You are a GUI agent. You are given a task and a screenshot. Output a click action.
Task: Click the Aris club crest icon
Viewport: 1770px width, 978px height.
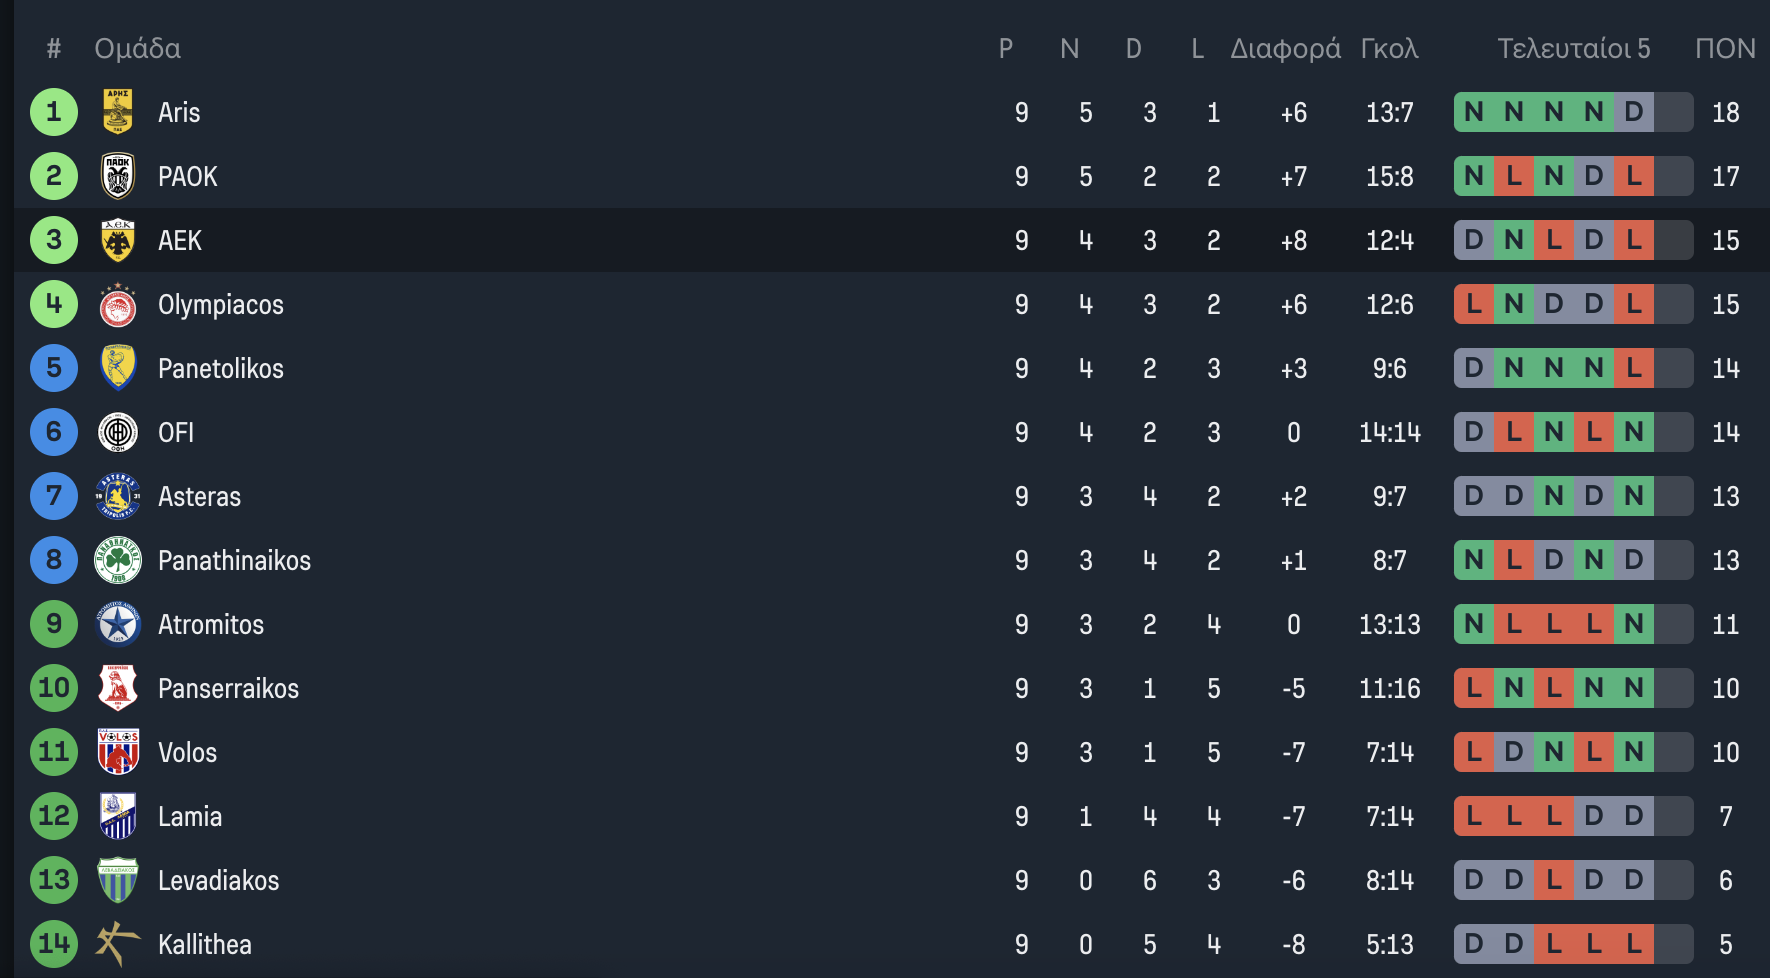118,112
